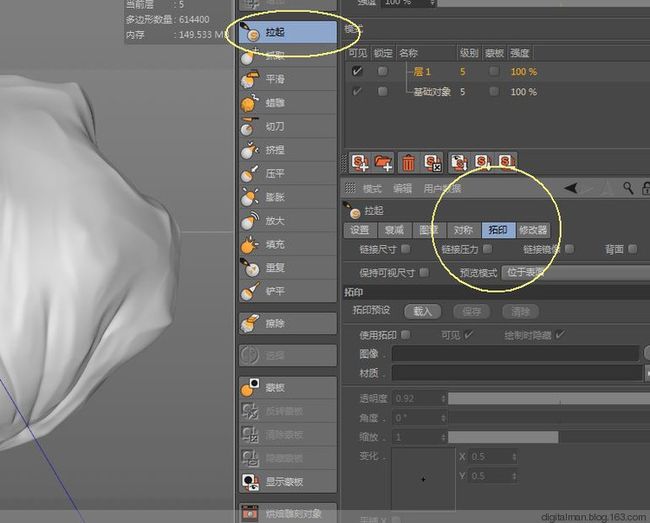
Task: Clear the layer with the S-and-X icon
Action: pos(432,162)
